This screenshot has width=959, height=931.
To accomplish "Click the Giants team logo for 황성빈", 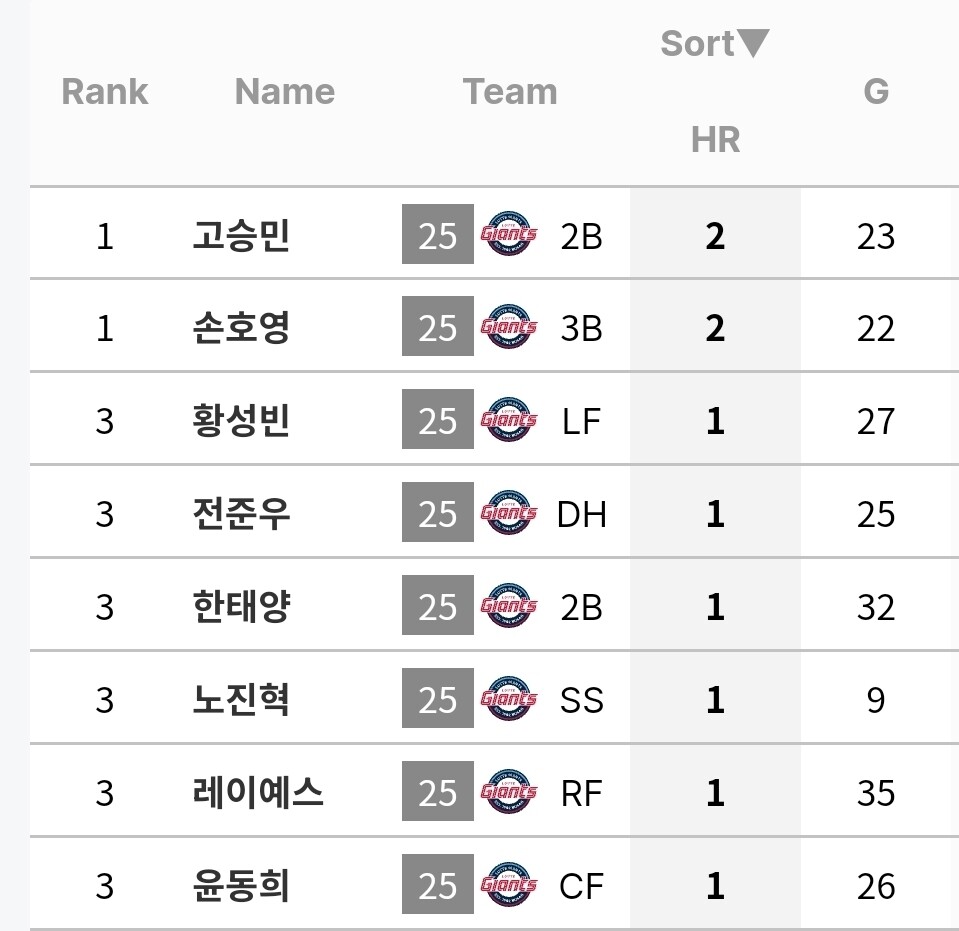I will click(509, 421).
